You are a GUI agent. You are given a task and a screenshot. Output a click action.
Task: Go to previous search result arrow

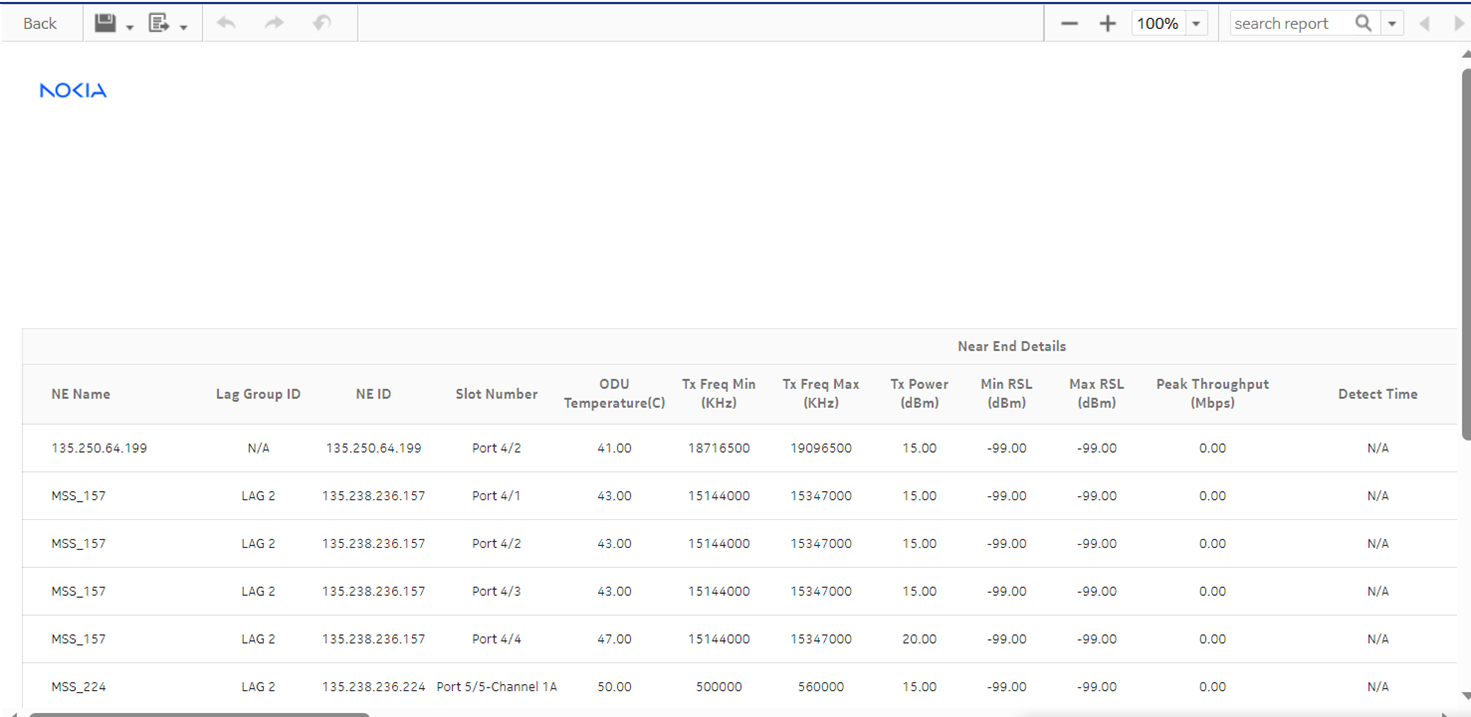(x=1424, y=23)
